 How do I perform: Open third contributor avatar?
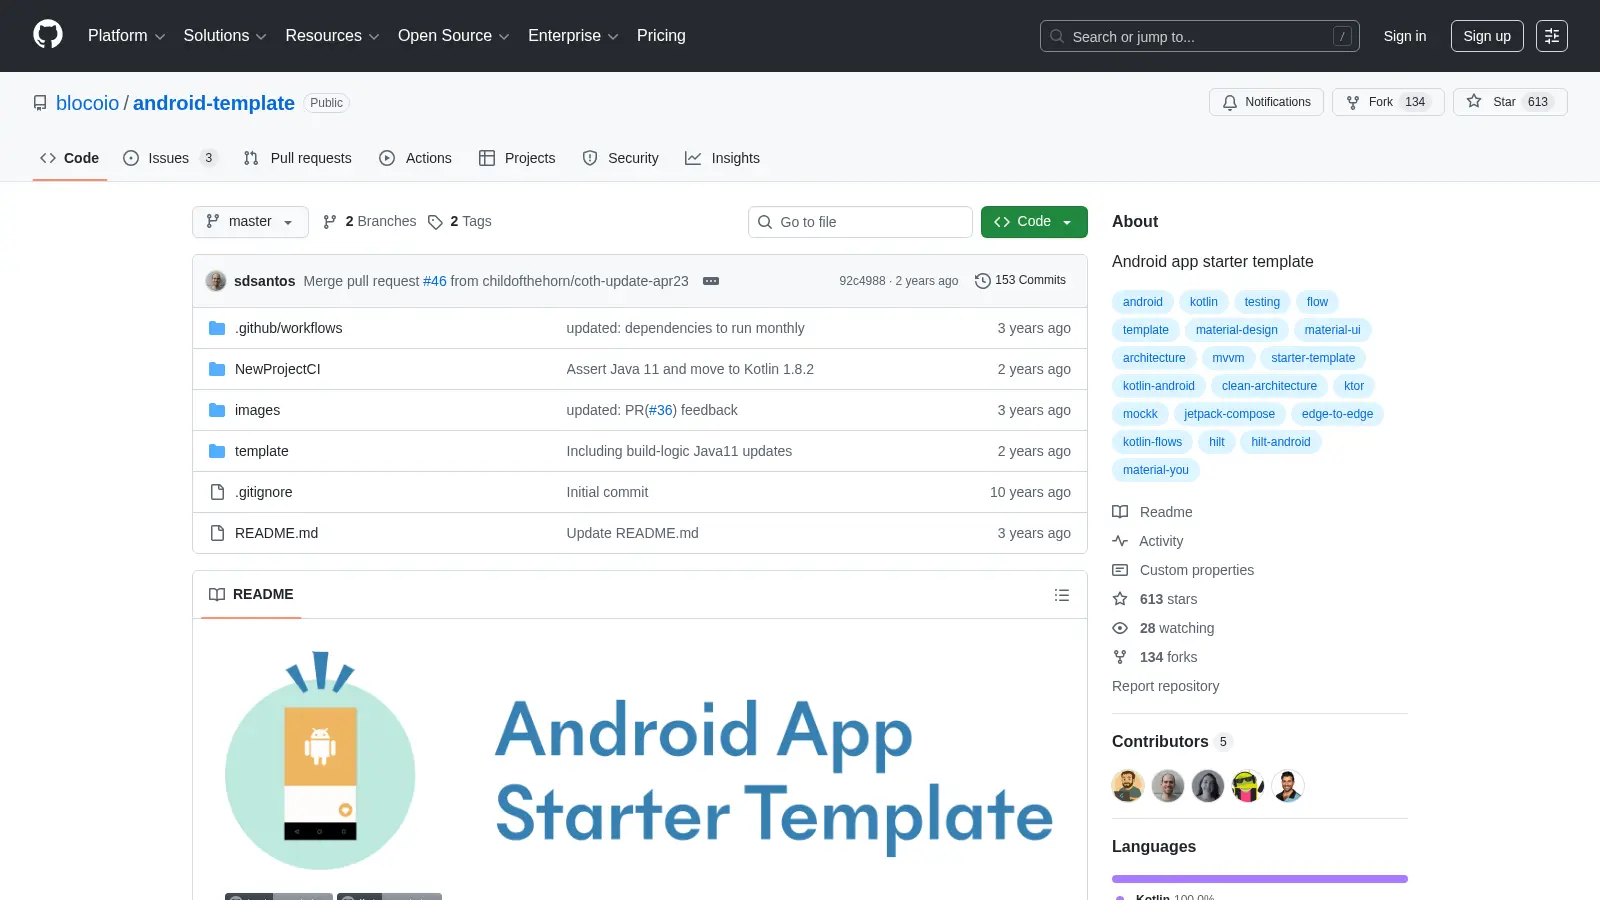pos(1208,786)
